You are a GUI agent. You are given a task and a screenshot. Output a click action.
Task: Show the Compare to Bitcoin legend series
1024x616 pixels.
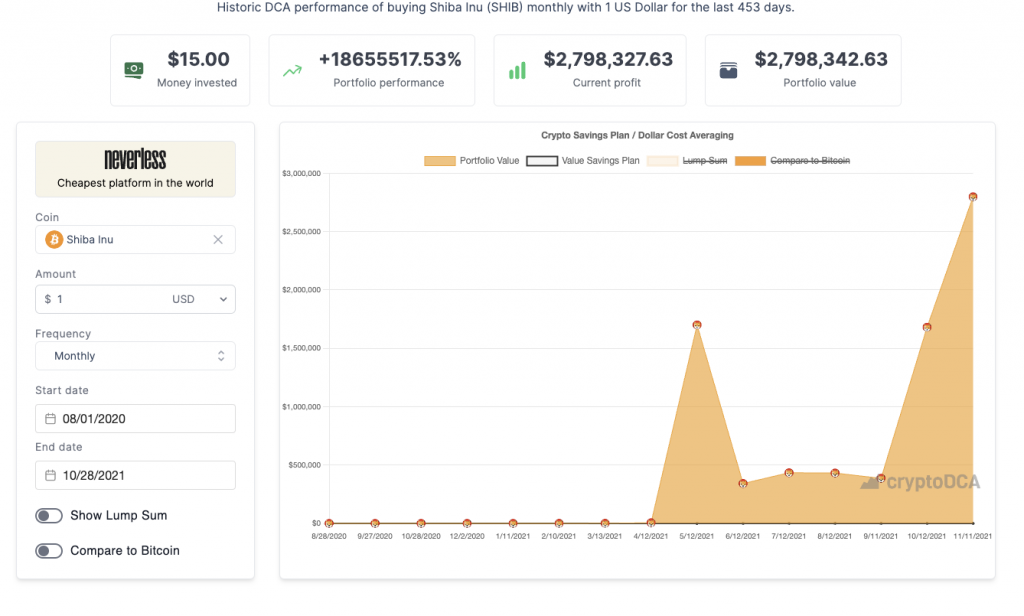793,161
